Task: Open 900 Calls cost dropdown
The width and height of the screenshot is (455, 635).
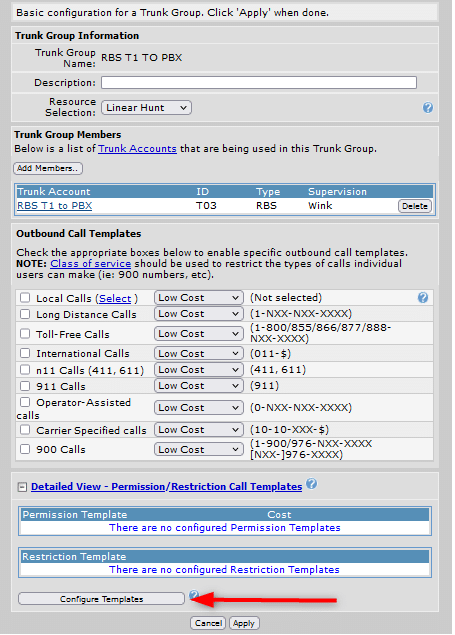Action: pos(198,450)
